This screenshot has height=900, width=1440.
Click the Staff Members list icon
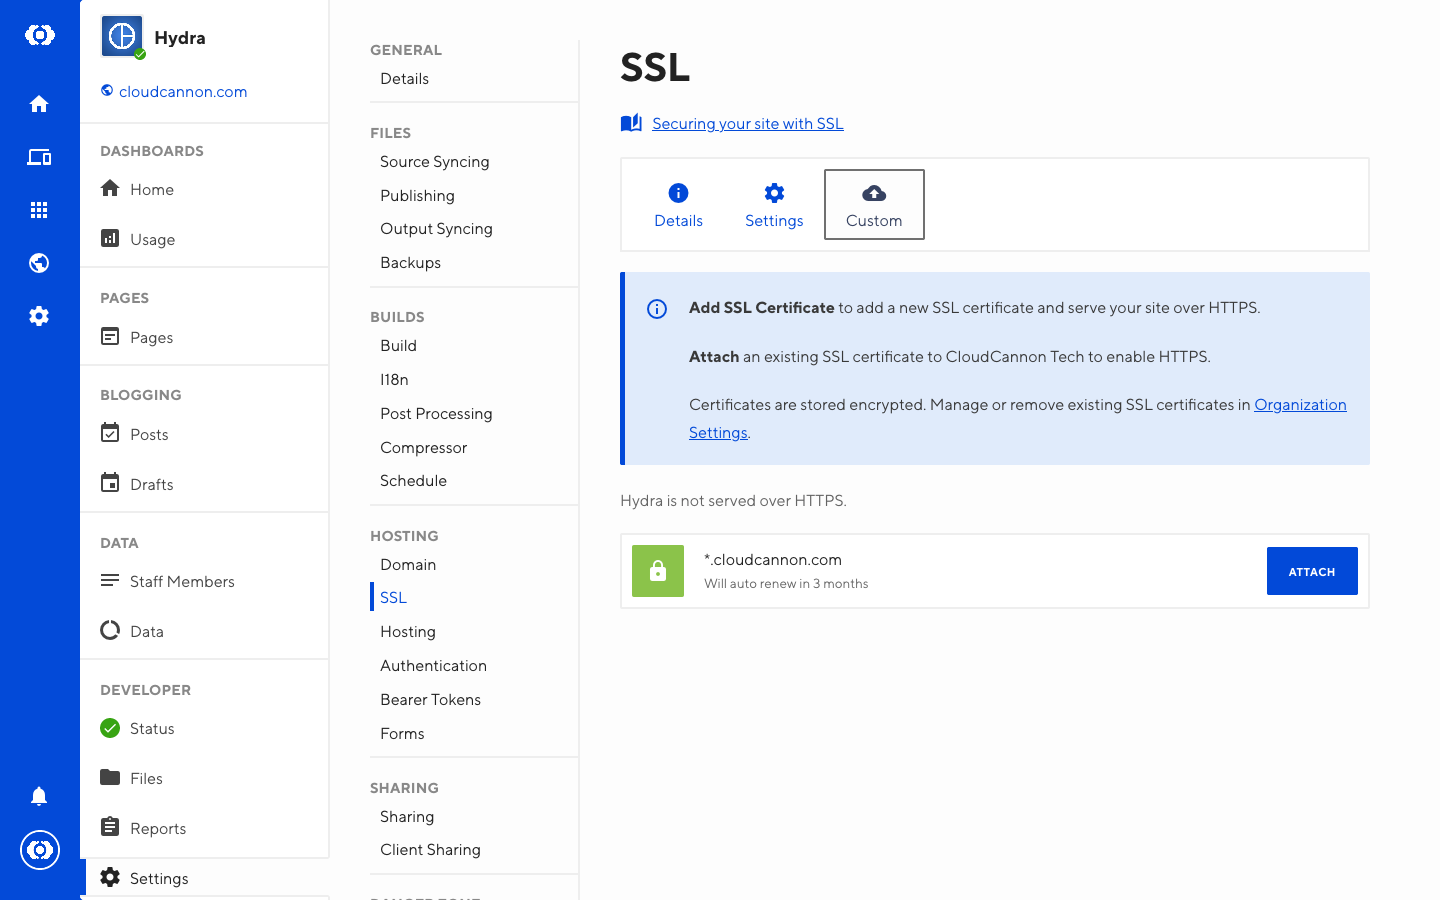[x=110, y=581]
